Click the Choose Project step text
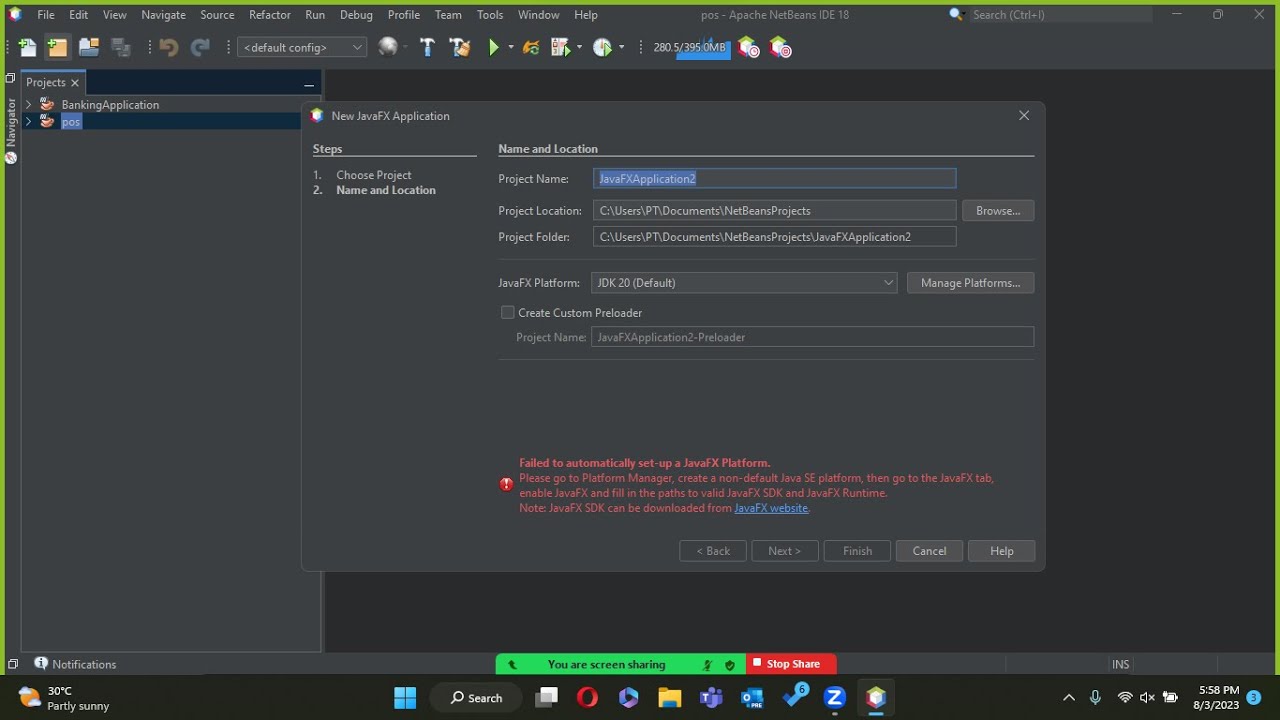The height and width of the screenshot is (720, 1280). click(x=374, y=175)
